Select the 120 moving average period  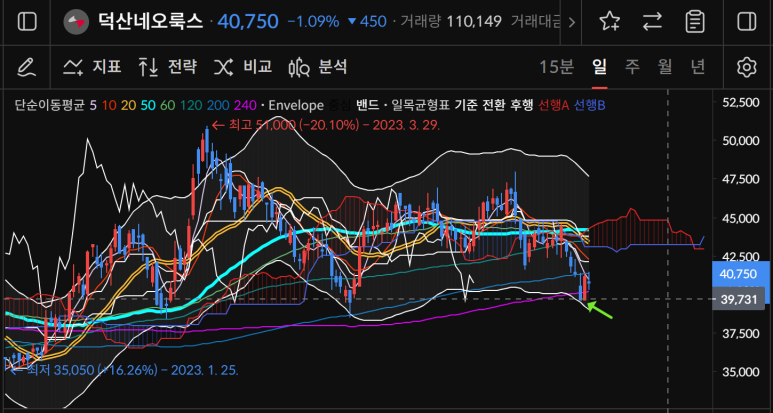click(191, 105)
